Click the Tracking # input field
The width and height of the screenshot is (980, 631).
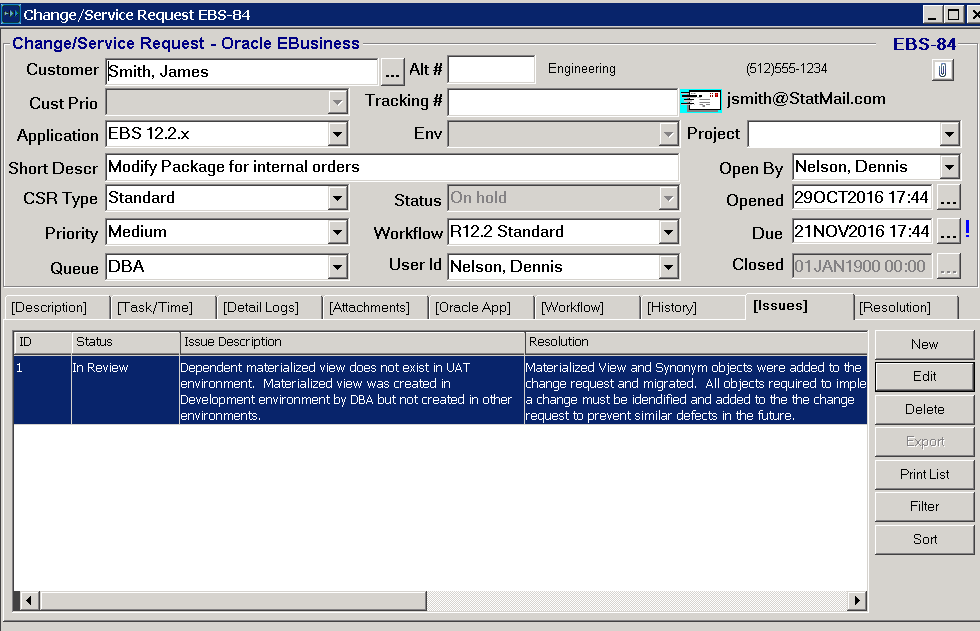tap(562, 102)
